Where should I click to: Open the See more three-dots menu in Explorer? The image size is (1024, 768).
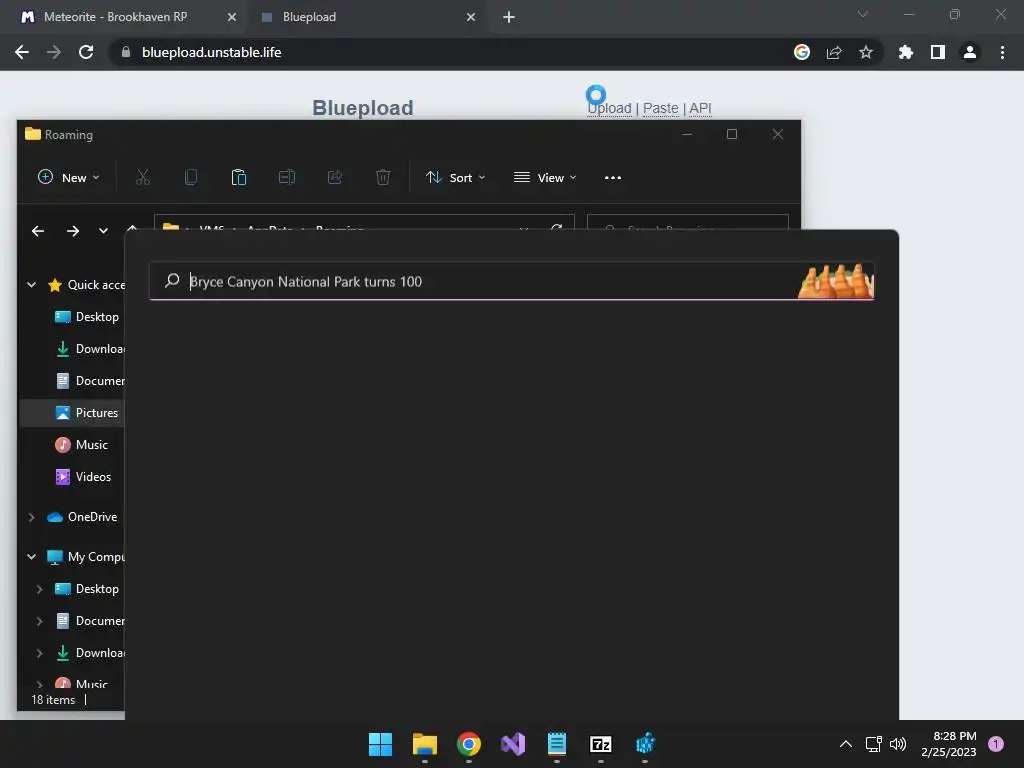coord(613,178)
